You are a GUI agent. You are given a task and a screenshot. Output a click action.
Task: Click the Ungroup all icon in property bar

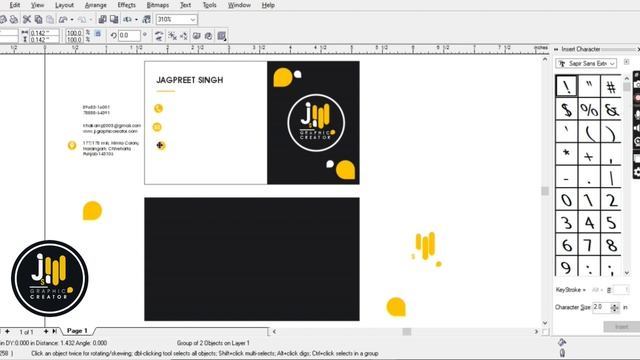pos(184,36)
